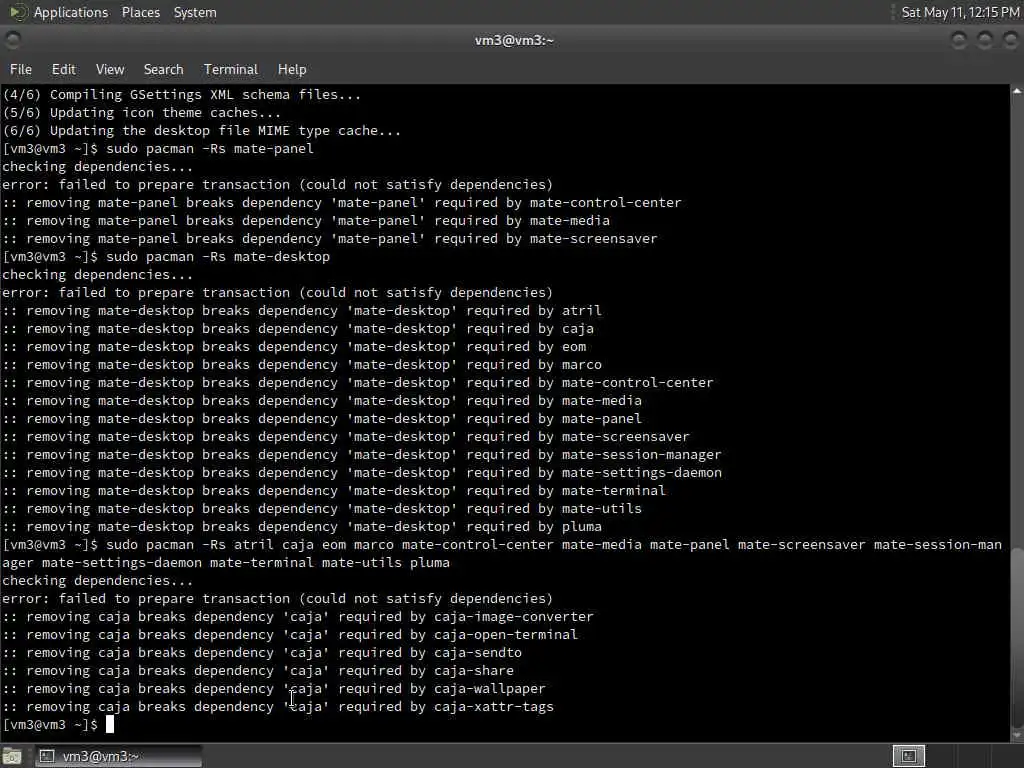
Task: Click the Applications menu logo icon
Action: click(x=18, y=12)
